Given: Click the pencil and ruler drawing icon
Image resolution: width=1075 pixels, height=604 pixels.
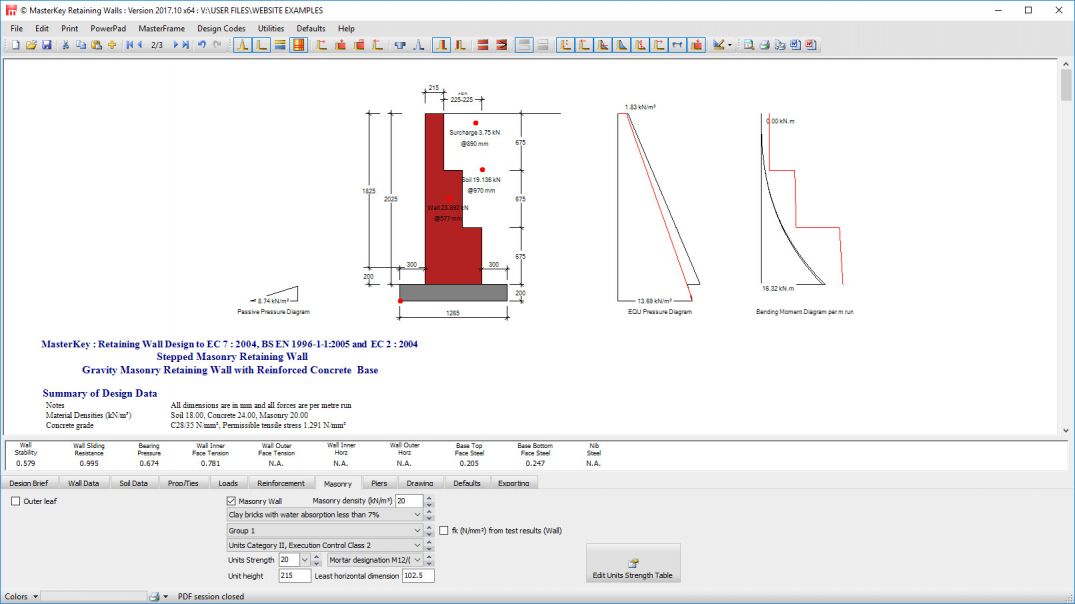Looking at the screenshot, I should [718, 45].
